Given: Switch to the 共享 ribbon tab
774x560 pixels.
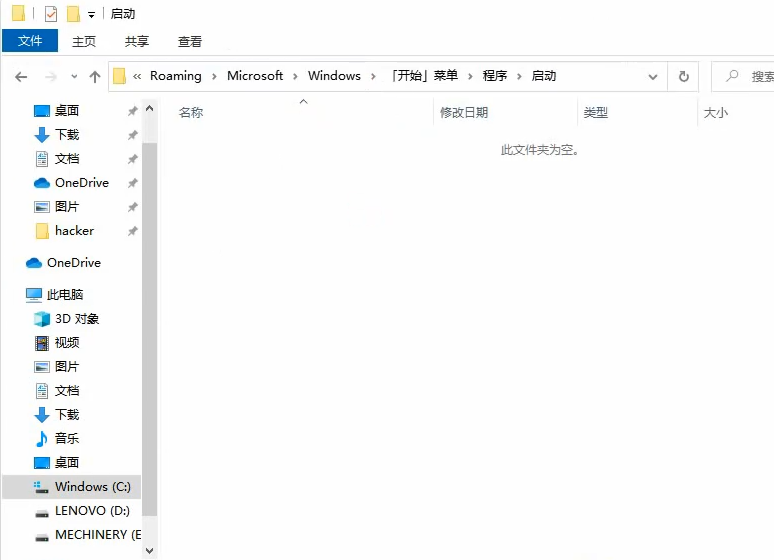Looking at the screenshot, I should point(137,41).
